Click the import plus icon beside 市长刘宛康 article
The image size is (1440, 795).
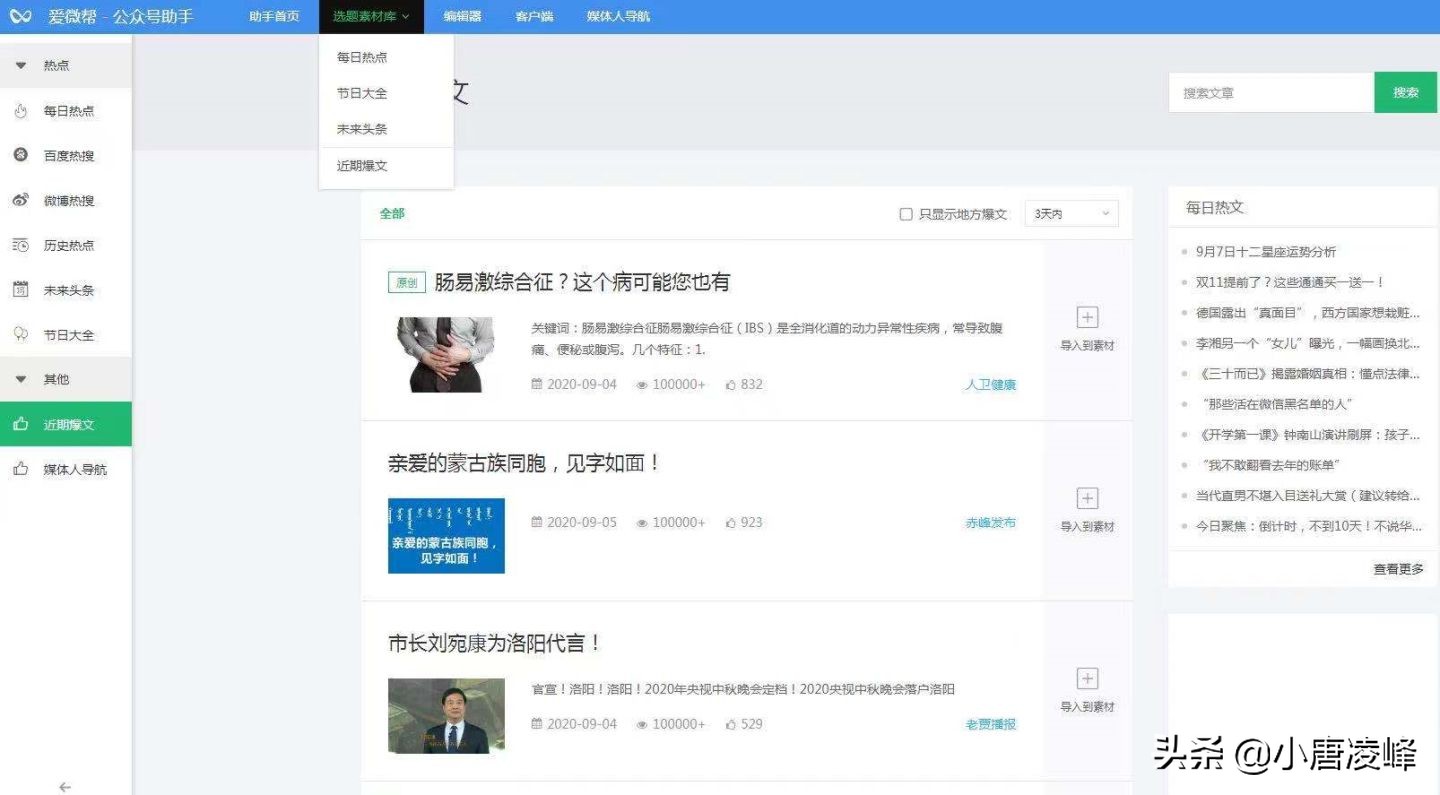point(1086,678)
